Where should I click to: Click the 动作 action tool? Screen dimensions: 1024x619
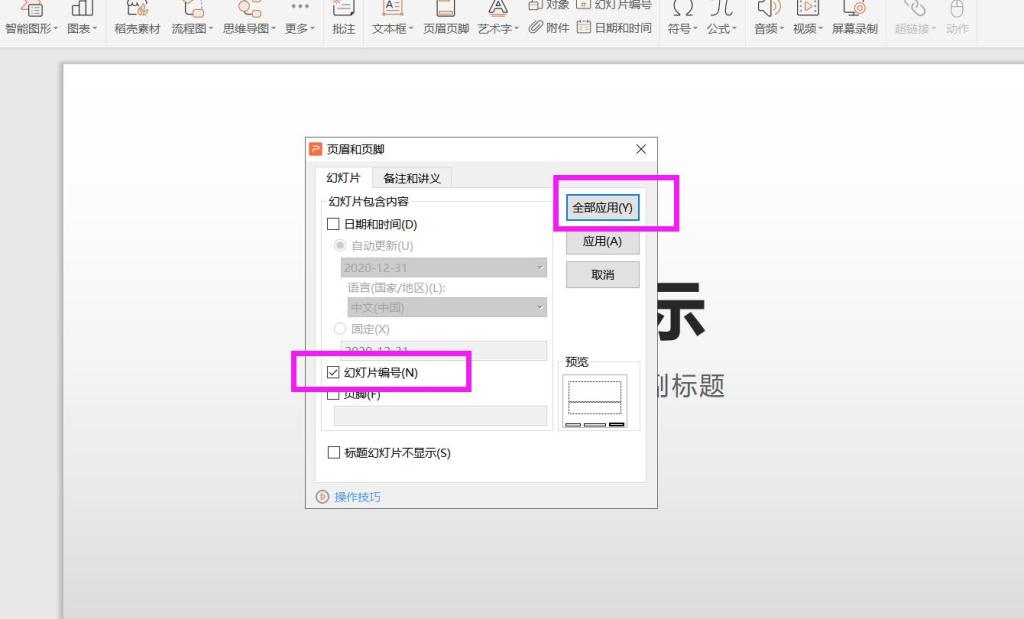click(957, 18)
